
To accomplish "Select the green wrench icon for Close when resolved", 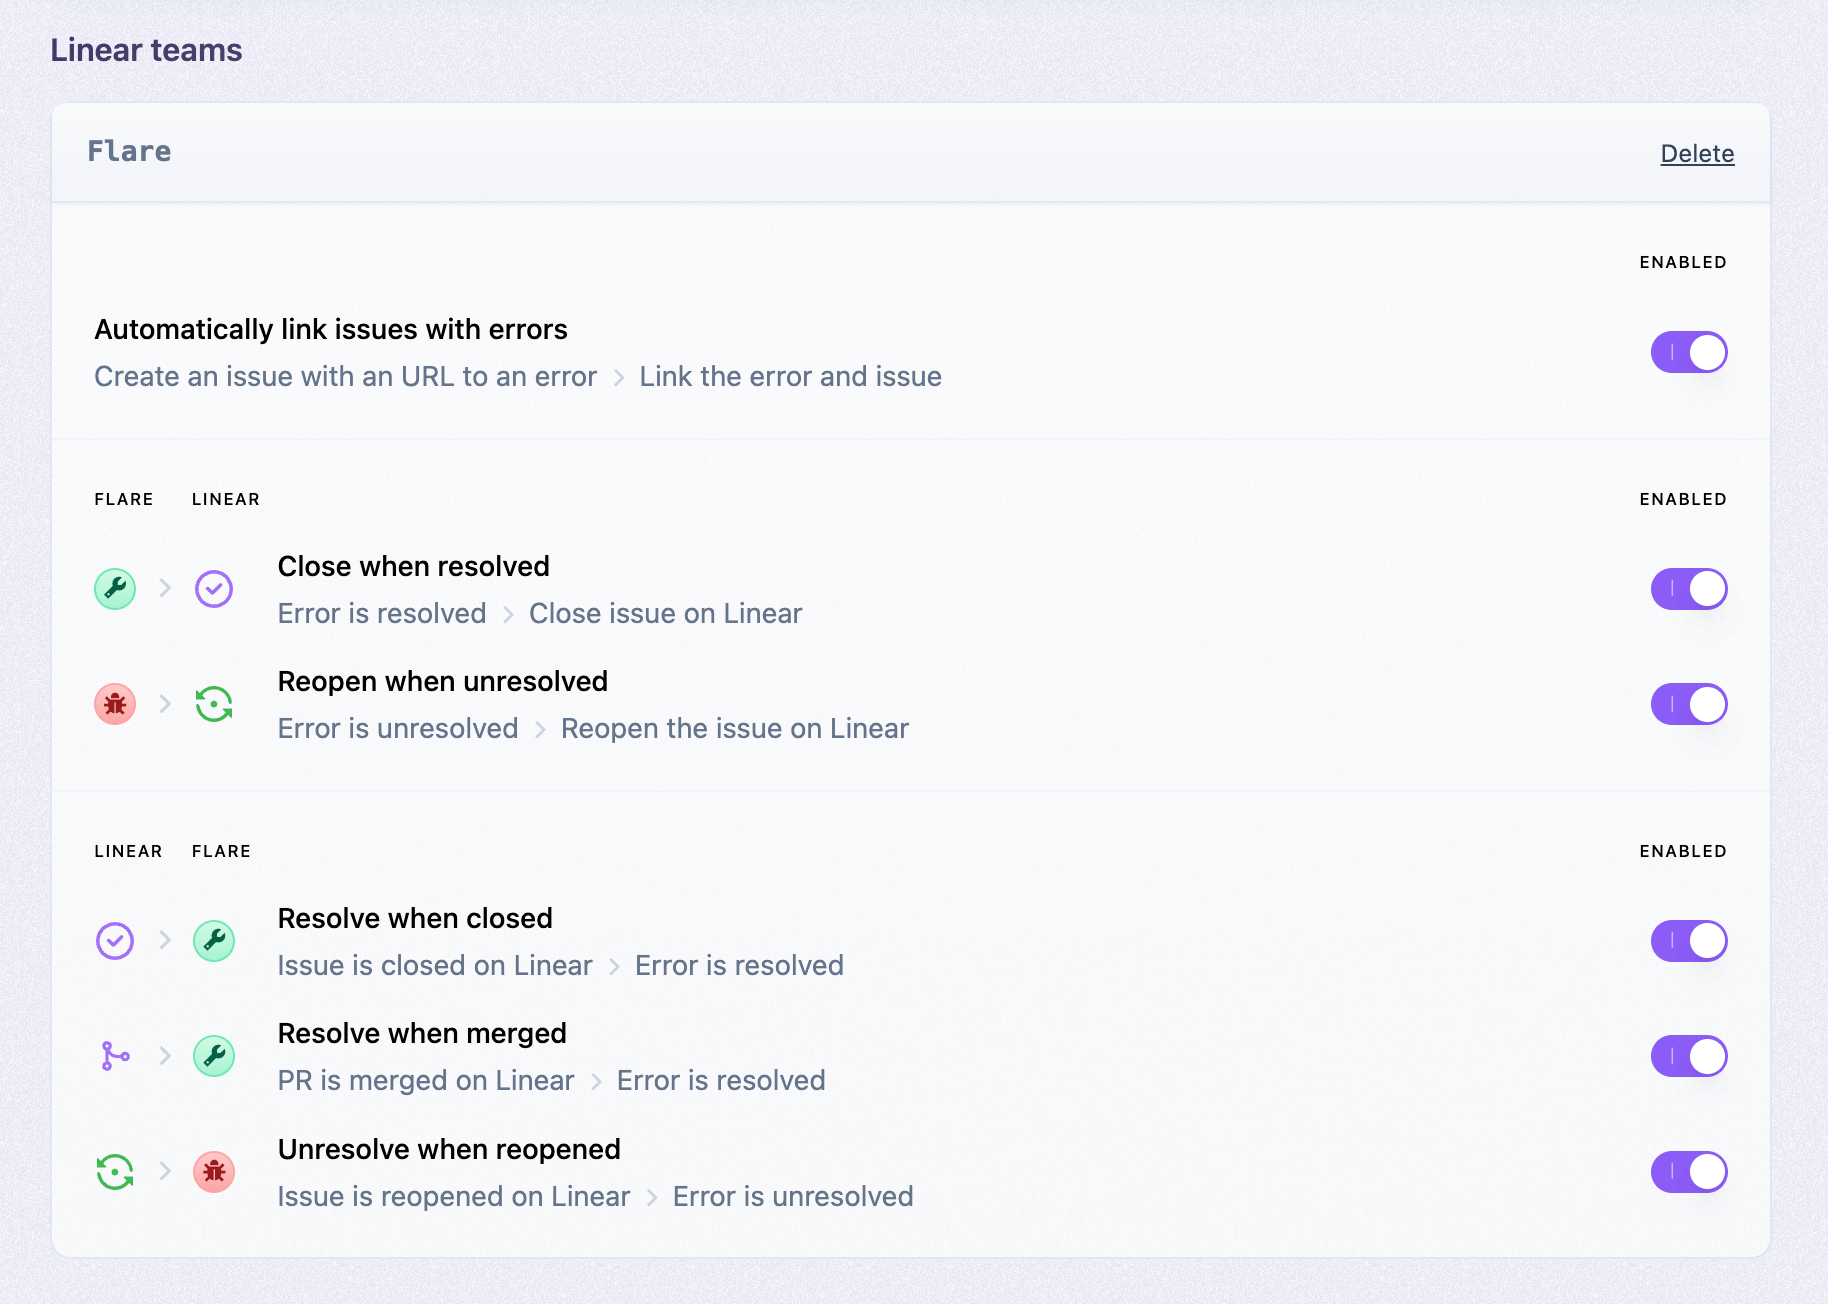I will click(x=114, y=588).
